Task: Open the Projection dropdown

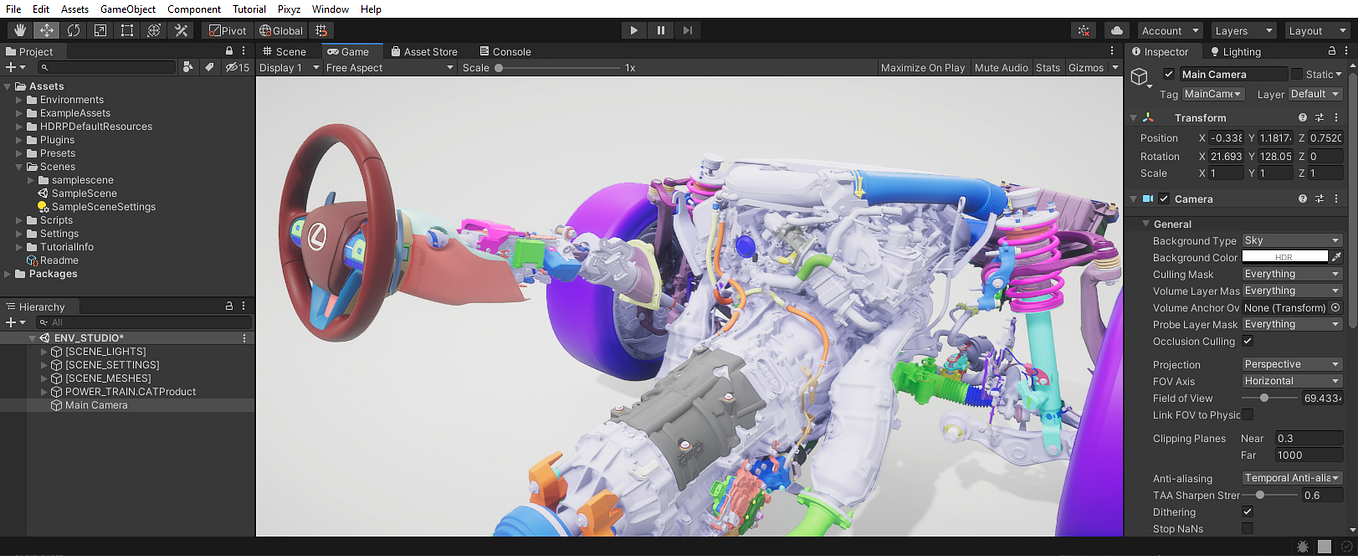Action: click(1292, 364)
